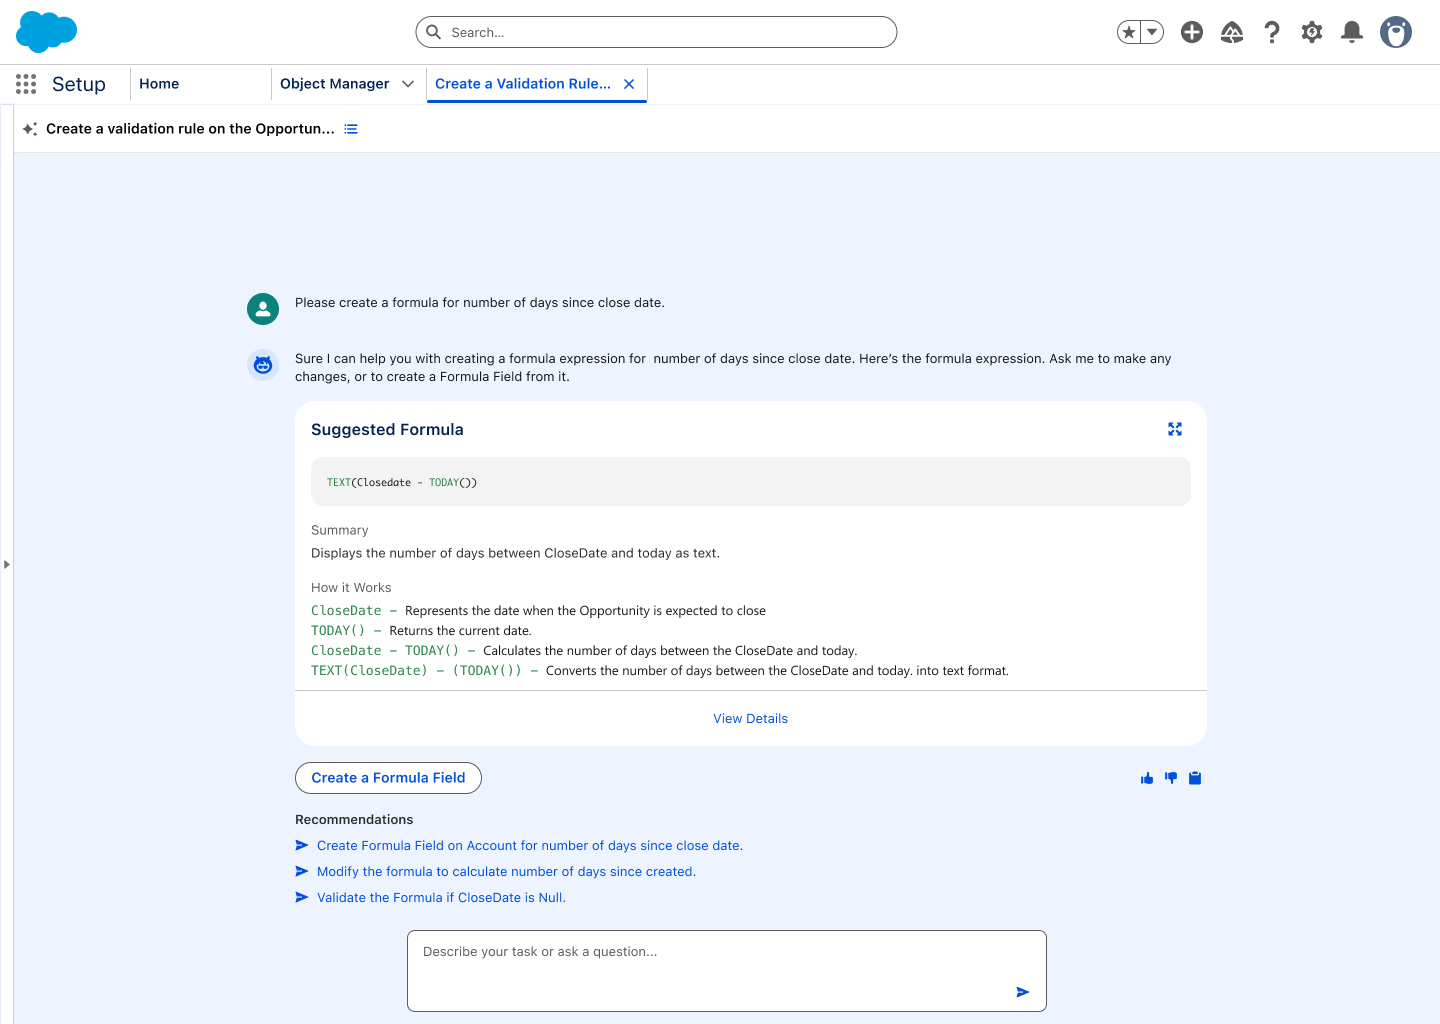Click the favorites star icon

click(1129, 32)
